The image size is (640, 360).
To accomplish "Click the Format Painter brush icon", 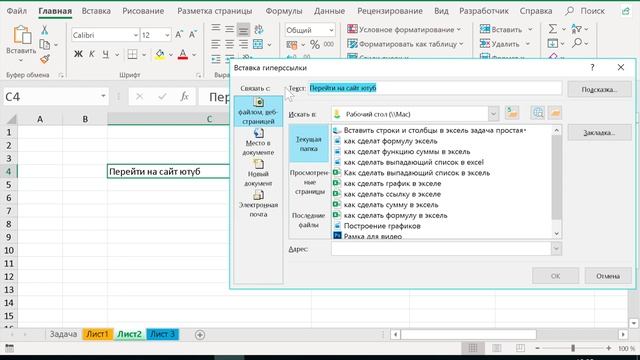I will click(45, 59).
